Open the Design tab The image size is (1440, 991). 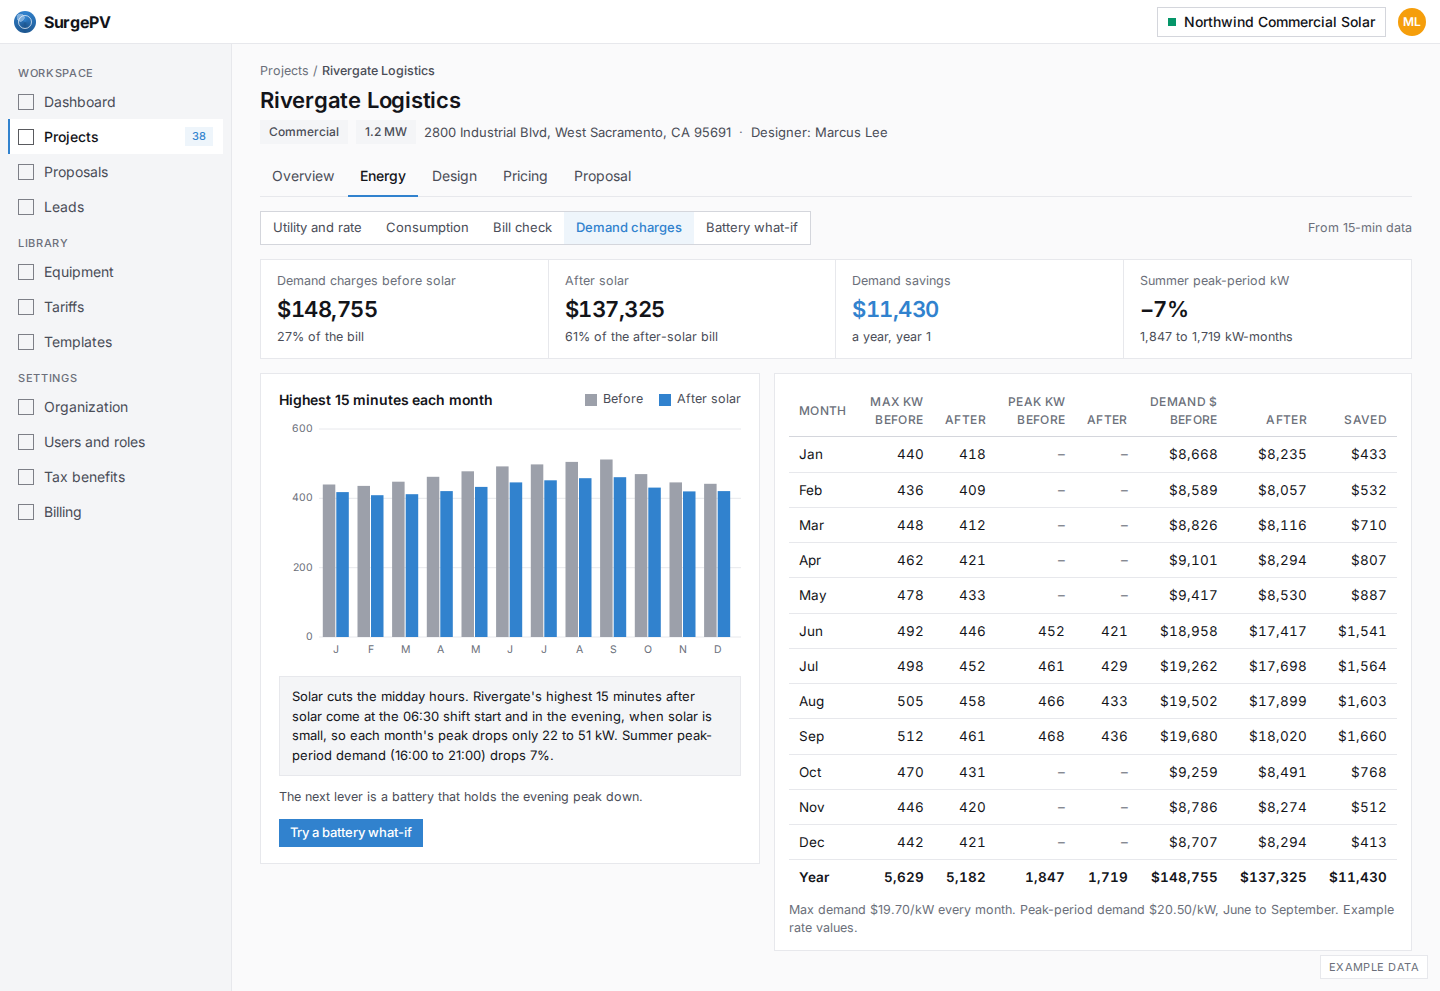click(x=454, y=176)
